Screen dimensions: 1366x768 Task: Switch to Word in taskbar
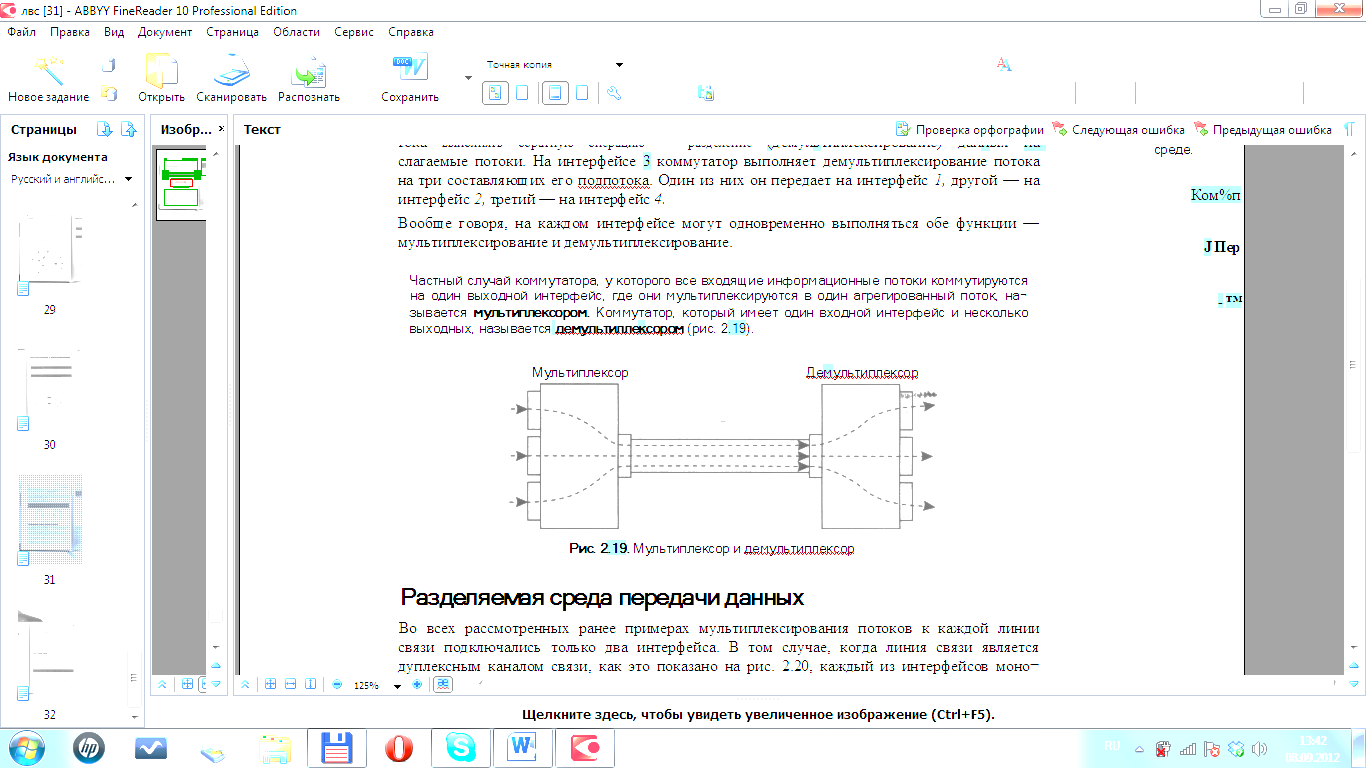(522, 748)
